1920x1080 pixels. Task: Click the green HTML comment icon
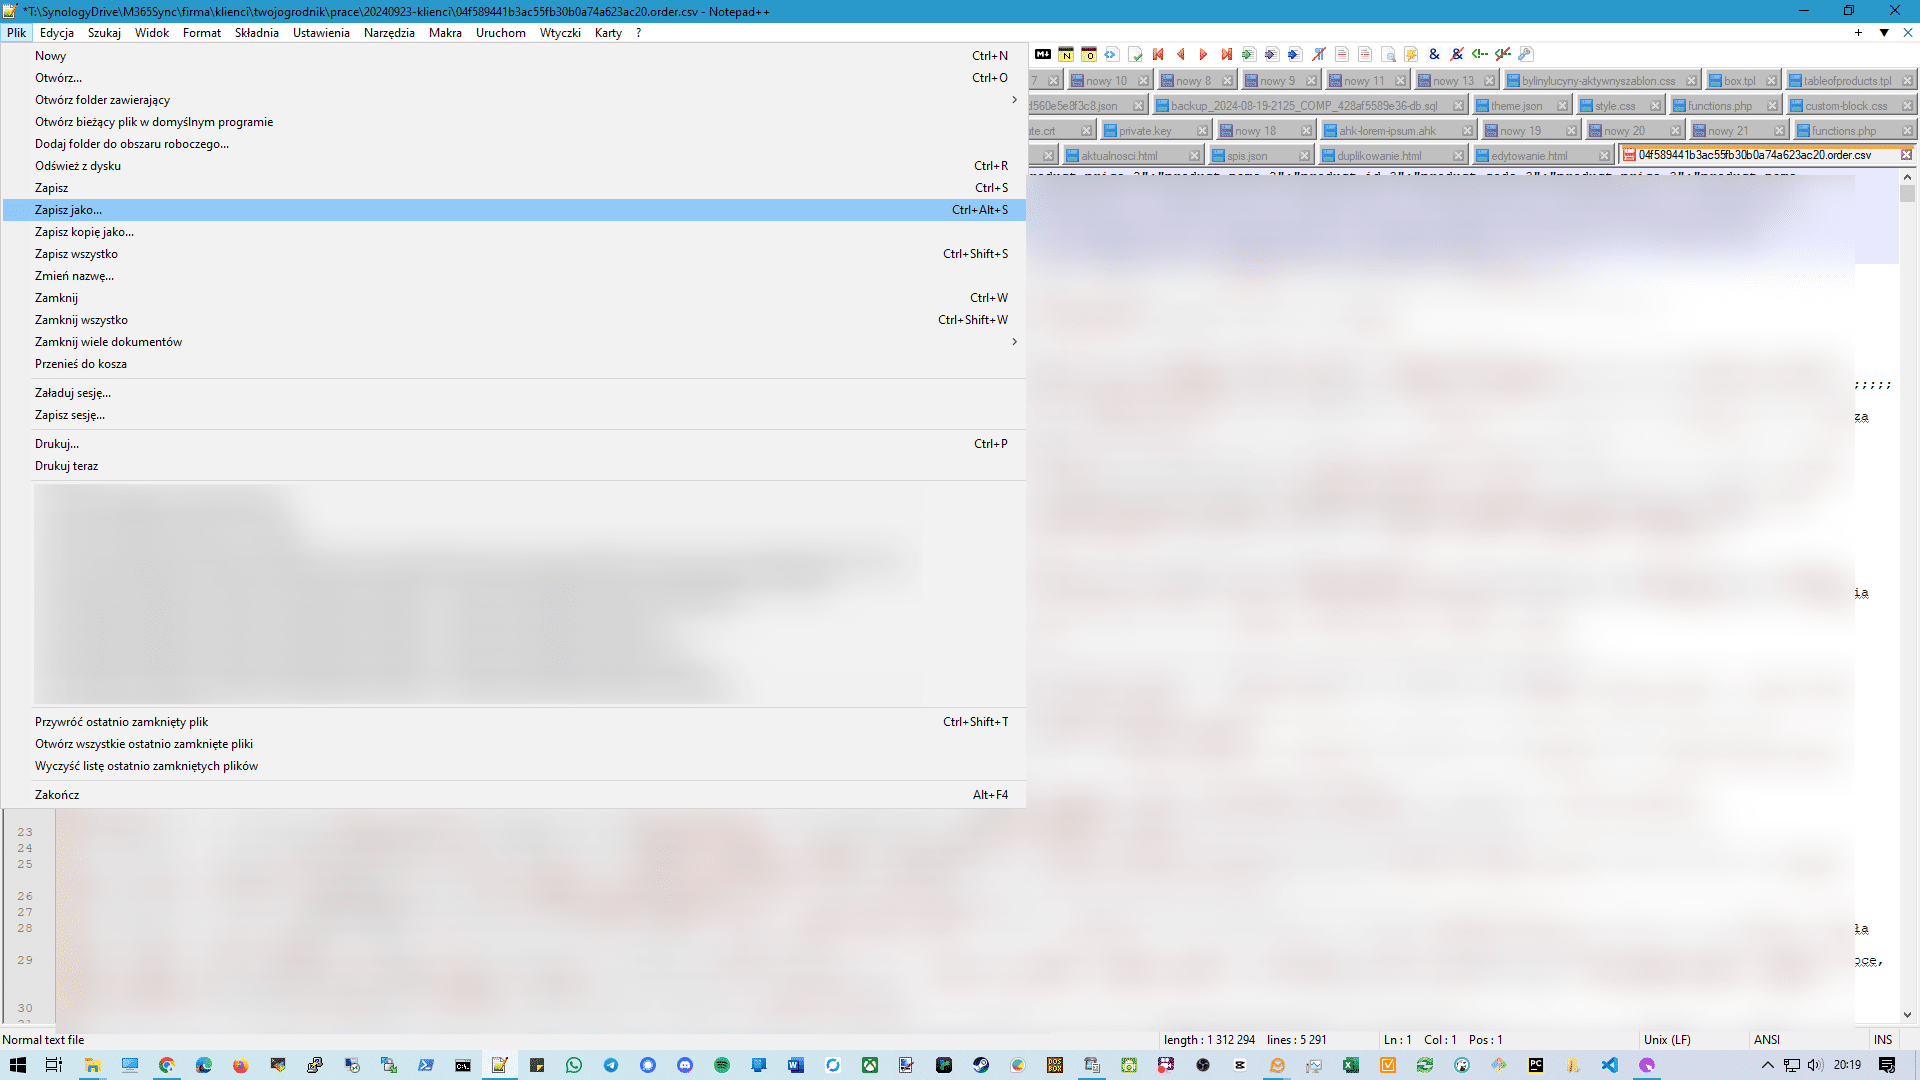(1480, 54)
